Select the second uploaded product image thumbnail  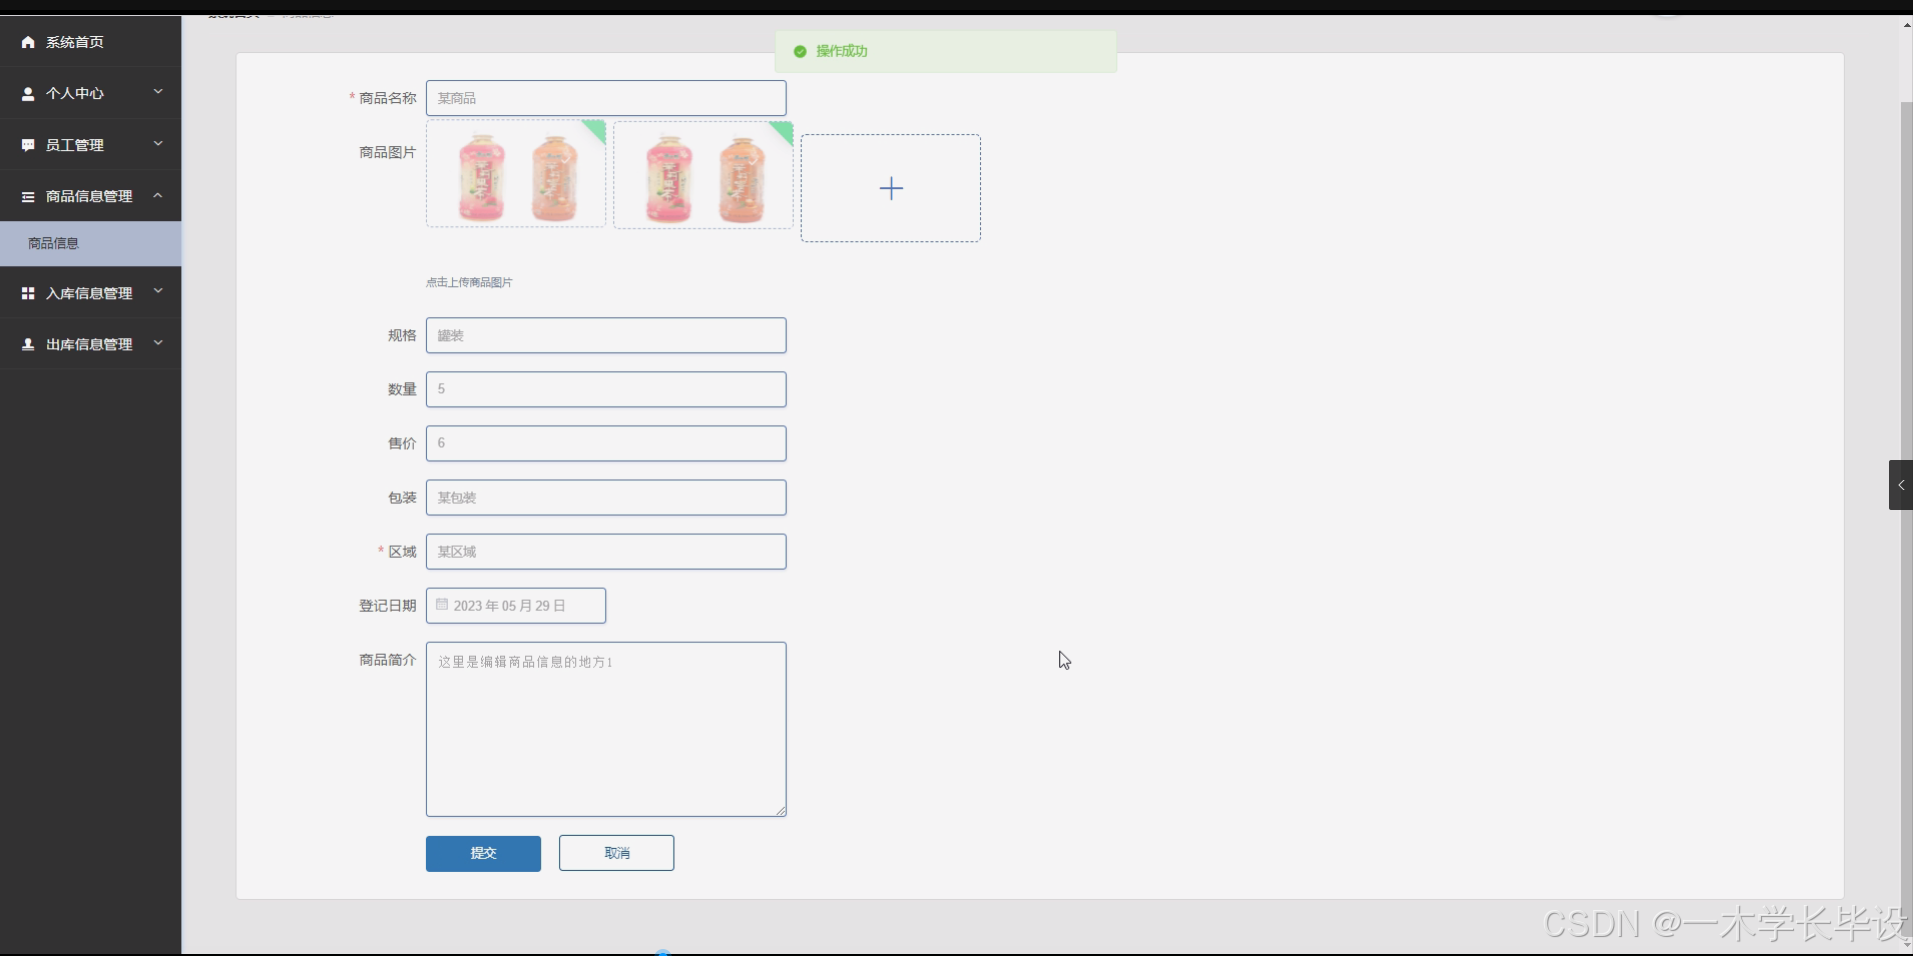[x=703, y=175]
